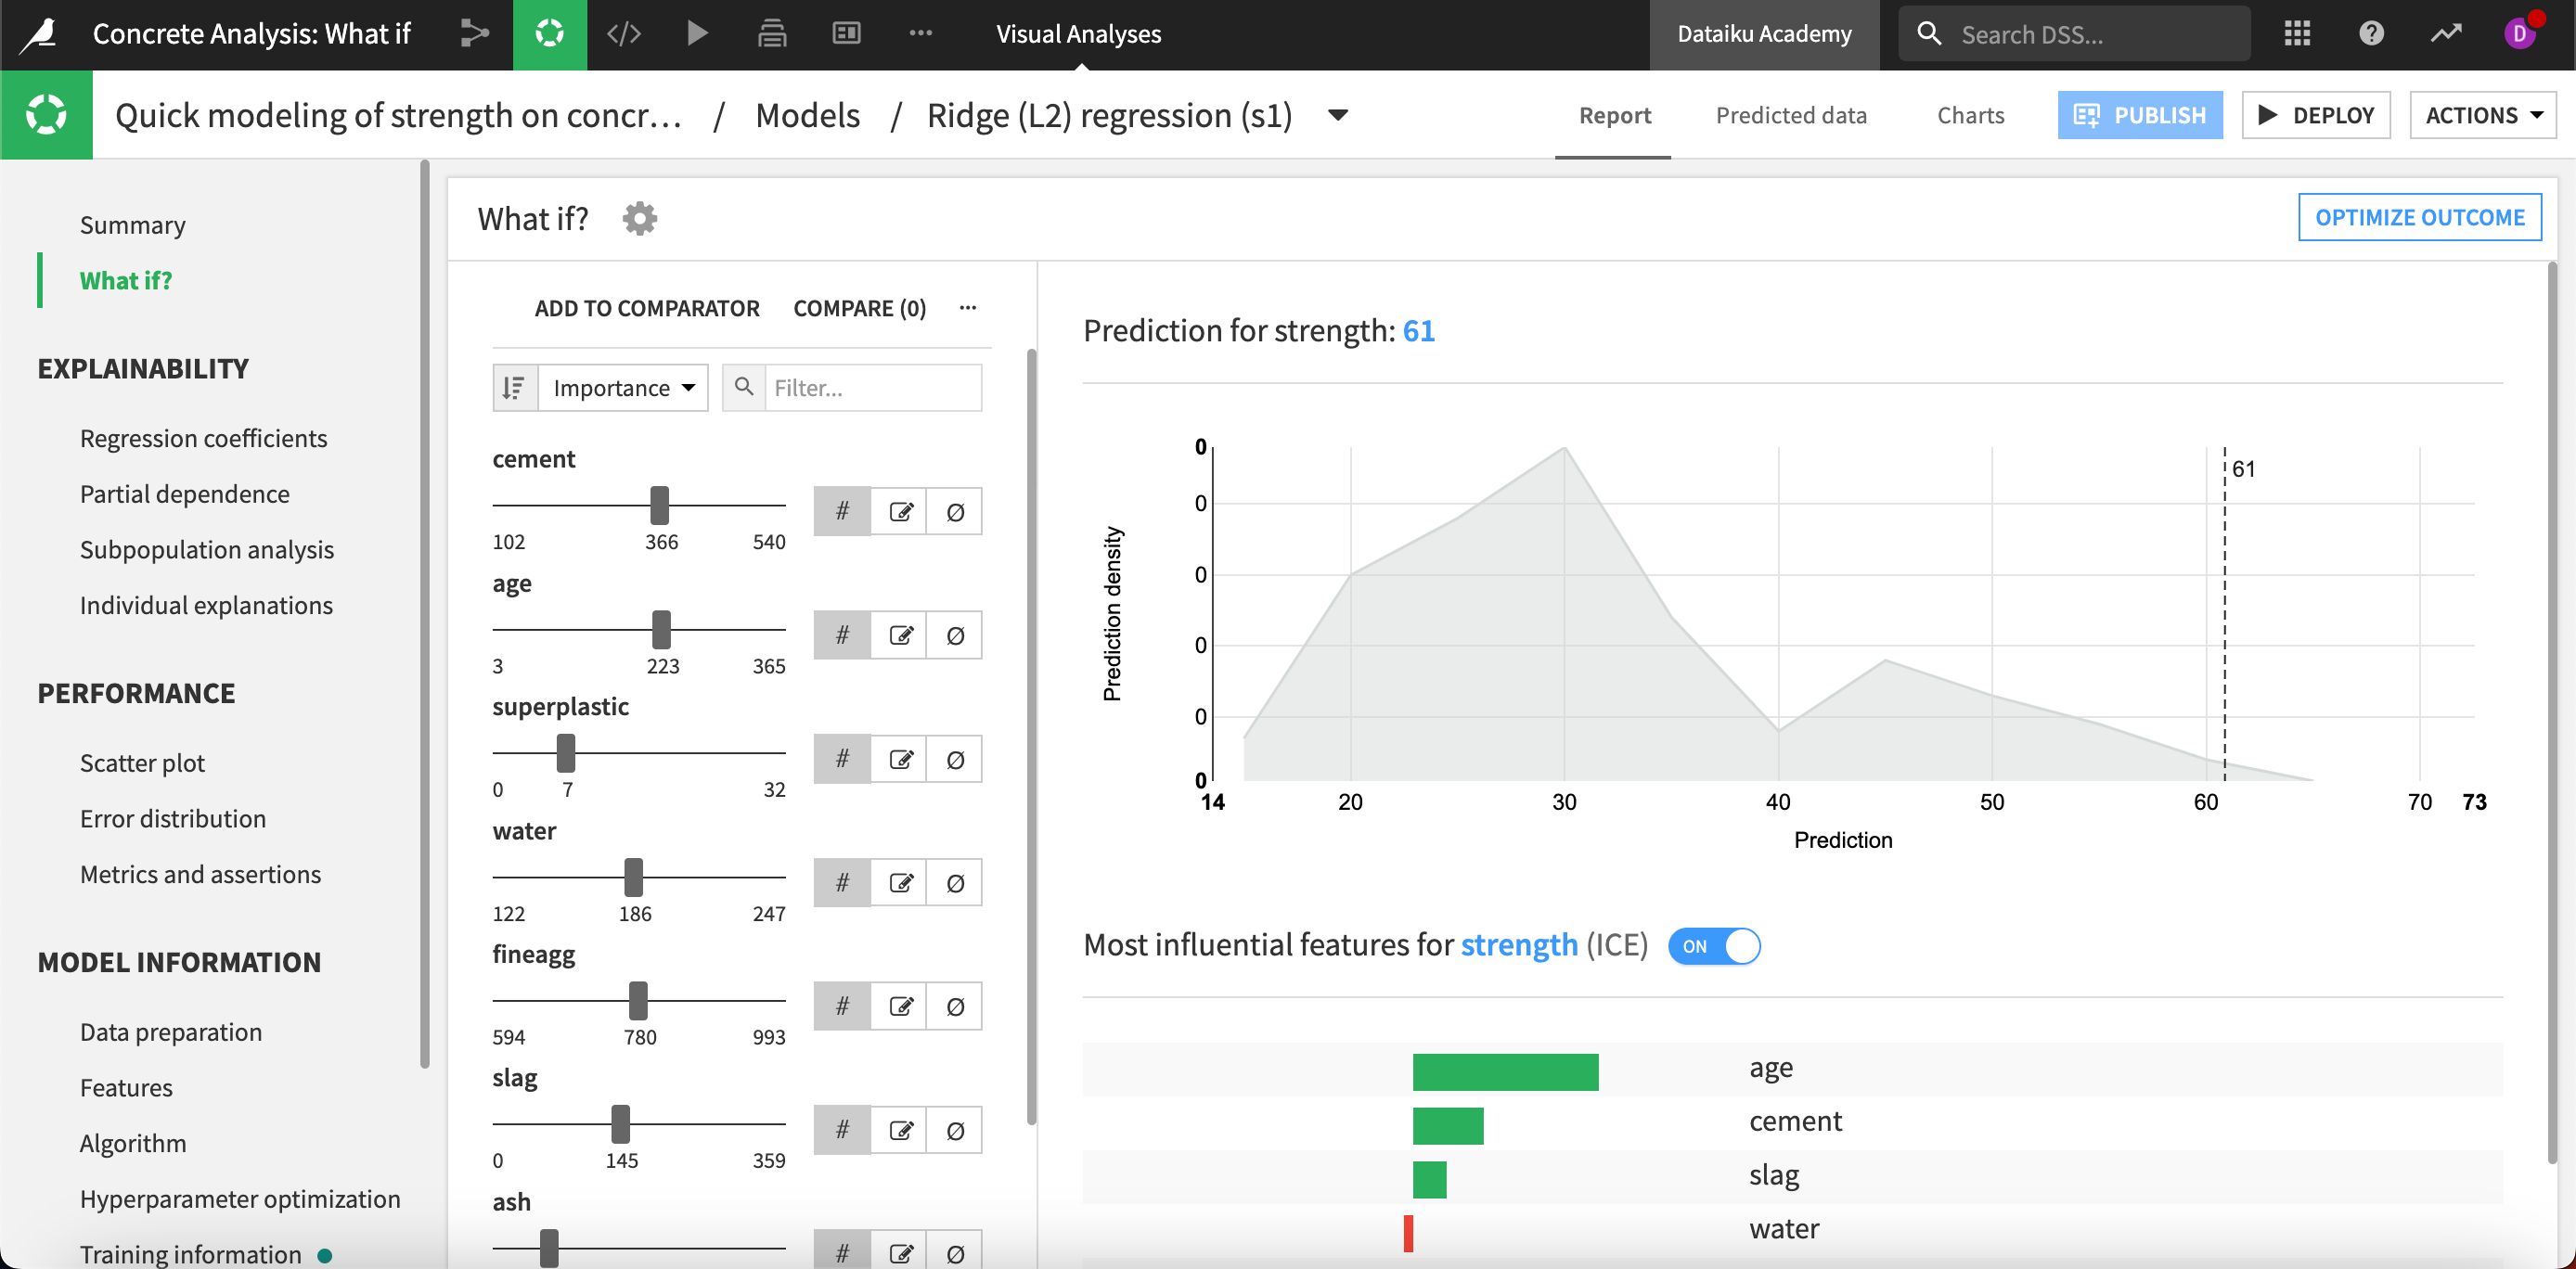Screen dimensions: 2576x1269
Task: Clear the age feature with its Ø icon
Action: click(955, 634)
